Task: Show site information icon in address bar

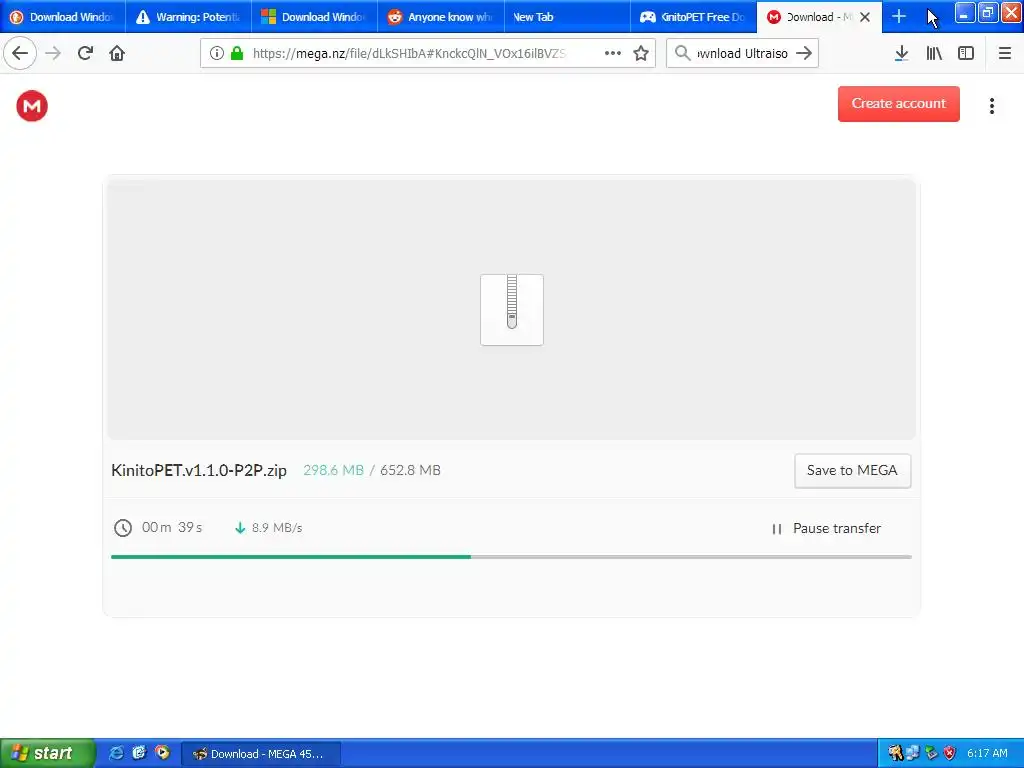Action: click(217, 53)
